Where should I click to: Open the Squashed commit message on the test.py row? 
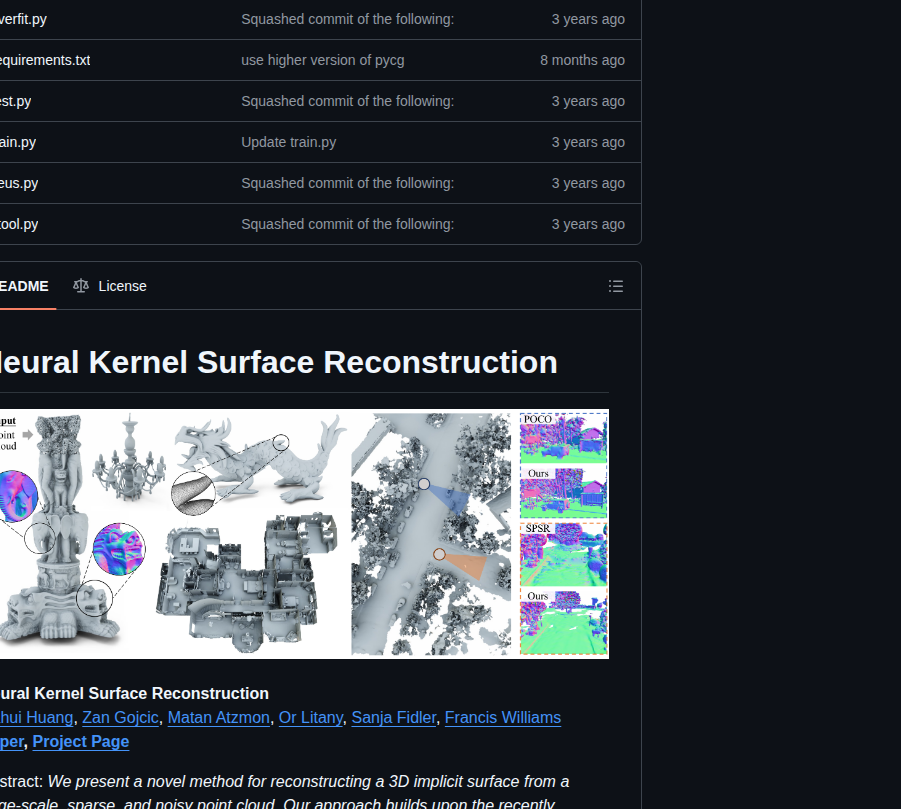click(347, 101)
